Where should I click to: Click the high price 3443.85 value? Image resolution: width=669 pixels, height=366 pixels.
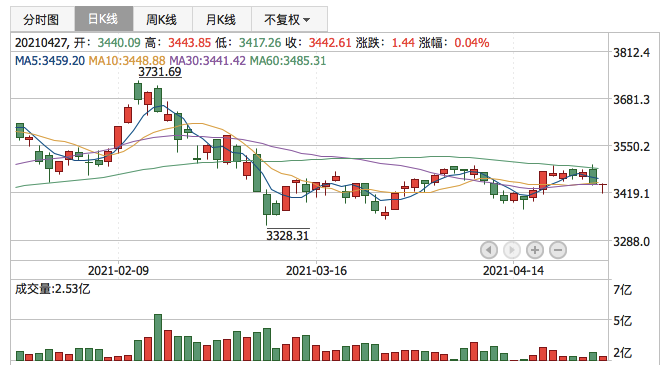coord(189,43)
